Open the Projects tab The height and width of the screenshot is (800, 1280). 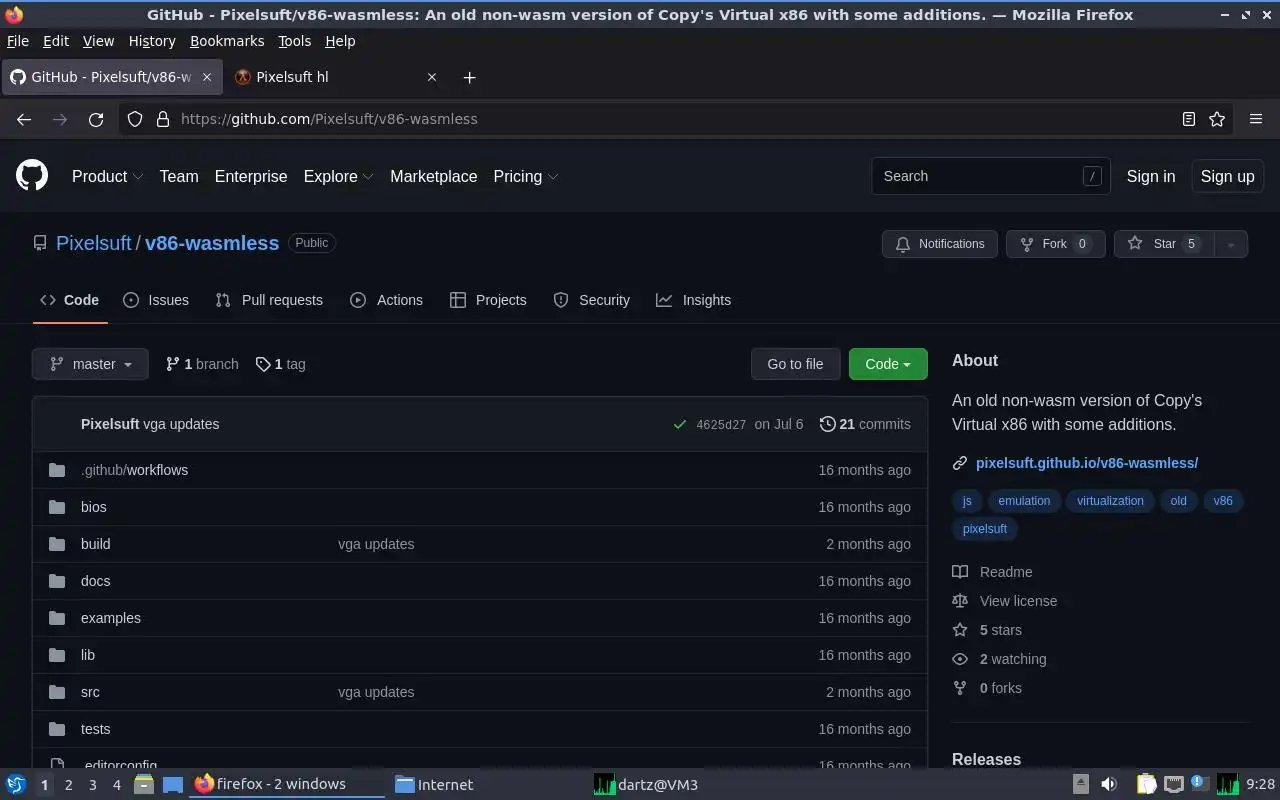pyautogui.click(x=488, y=300)
